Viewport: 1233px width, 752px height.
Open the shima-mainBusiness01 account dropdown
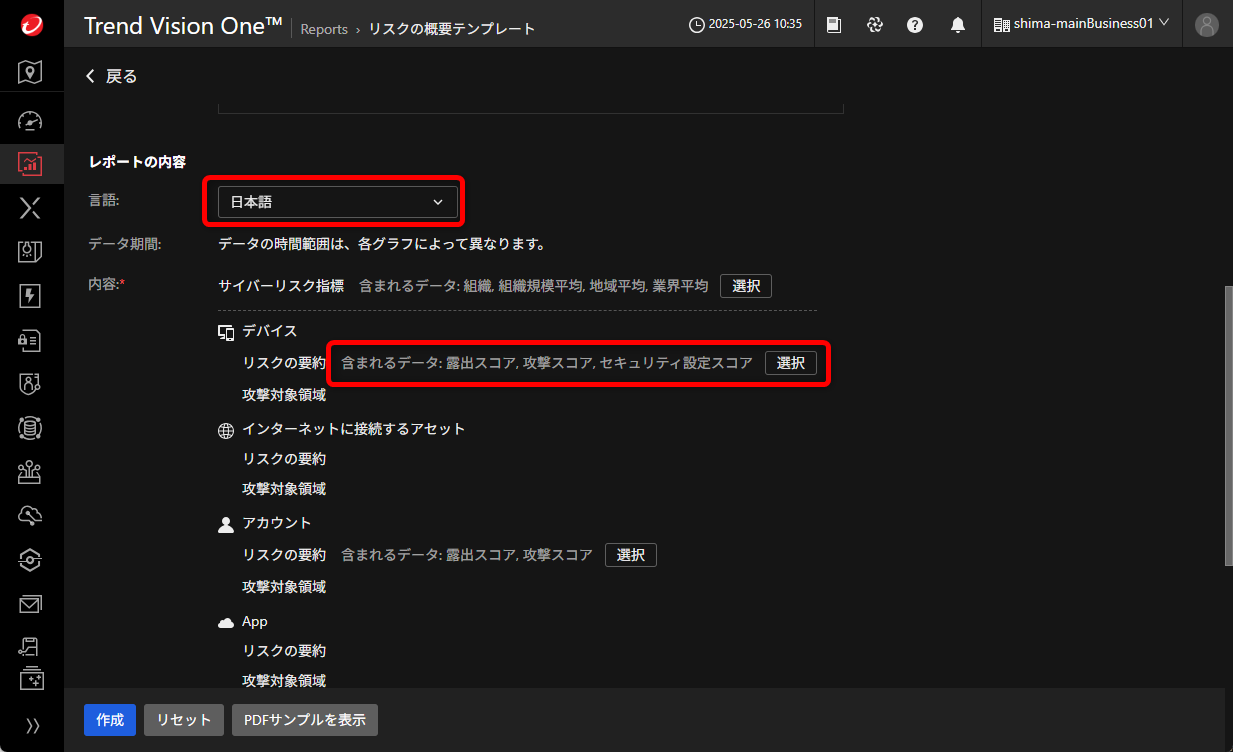click(x=1082, y=24)
